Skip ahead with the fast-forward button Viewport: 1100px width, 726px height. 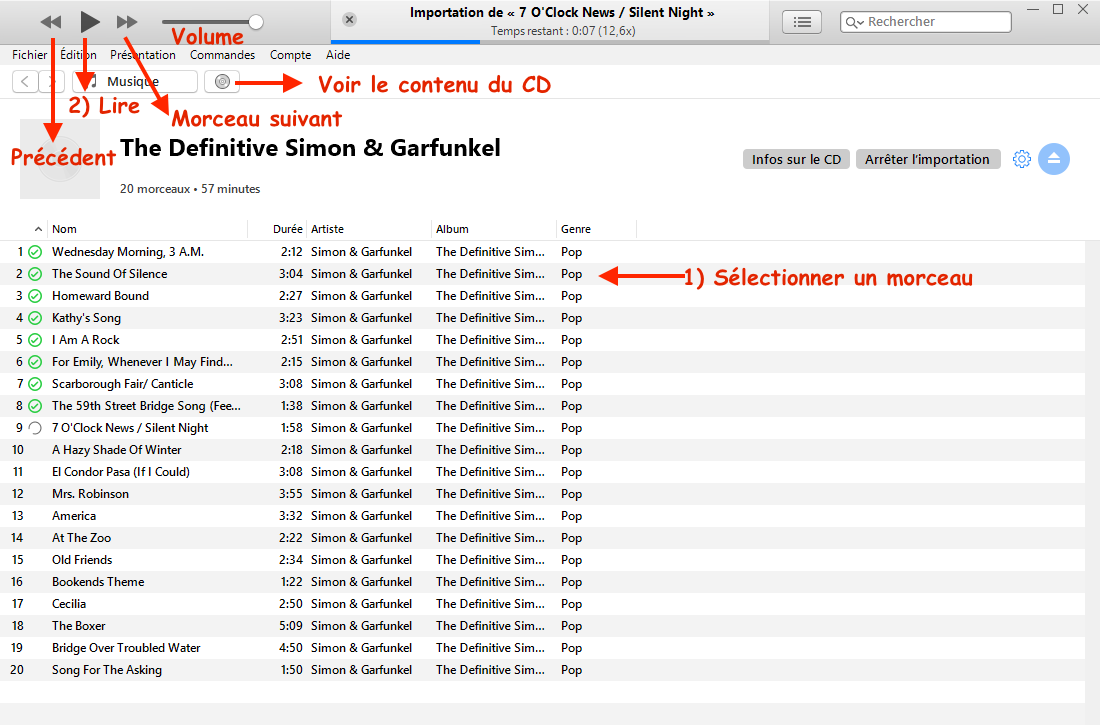[127, 22]
